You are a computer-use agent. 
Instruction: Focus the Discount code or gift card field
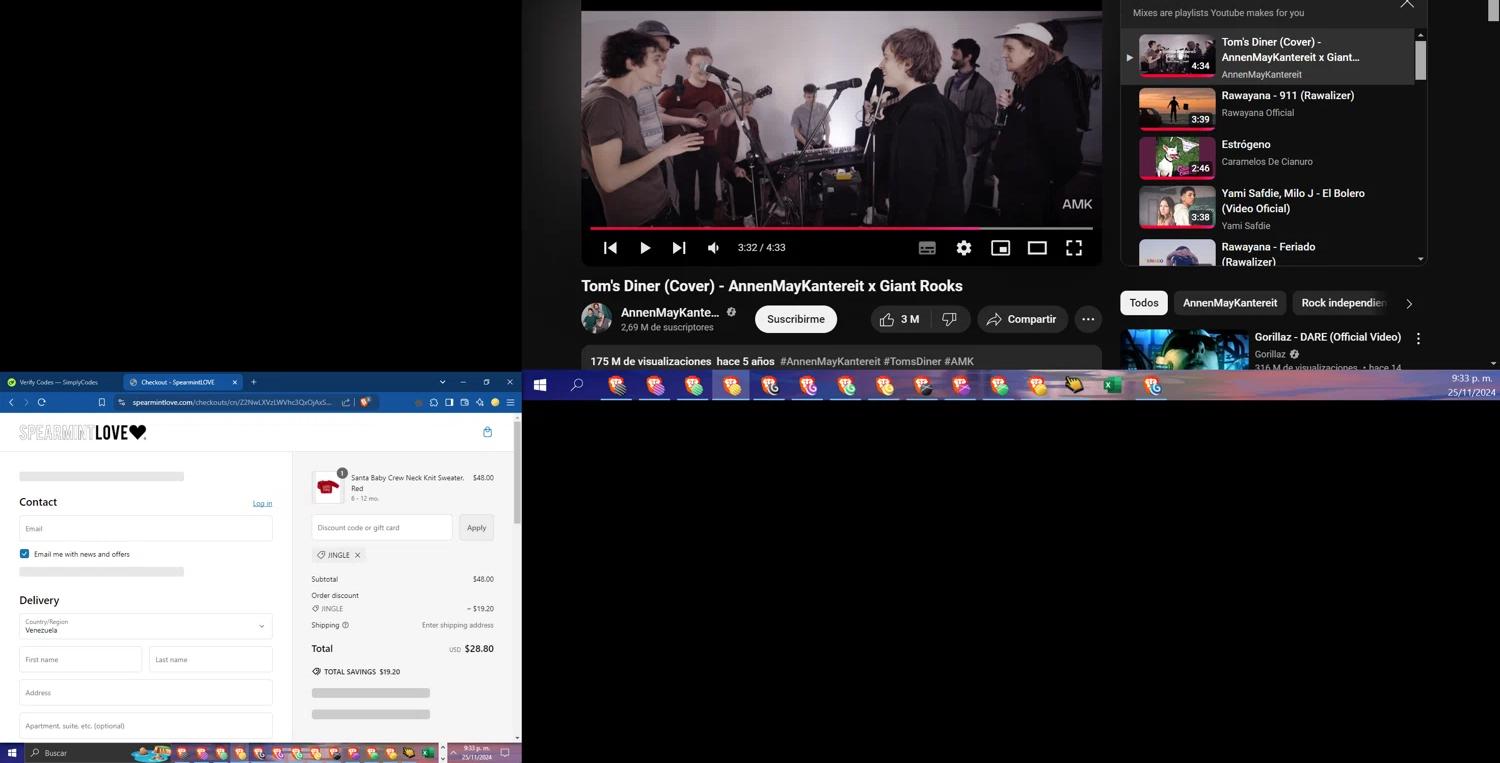click(382, 527)
